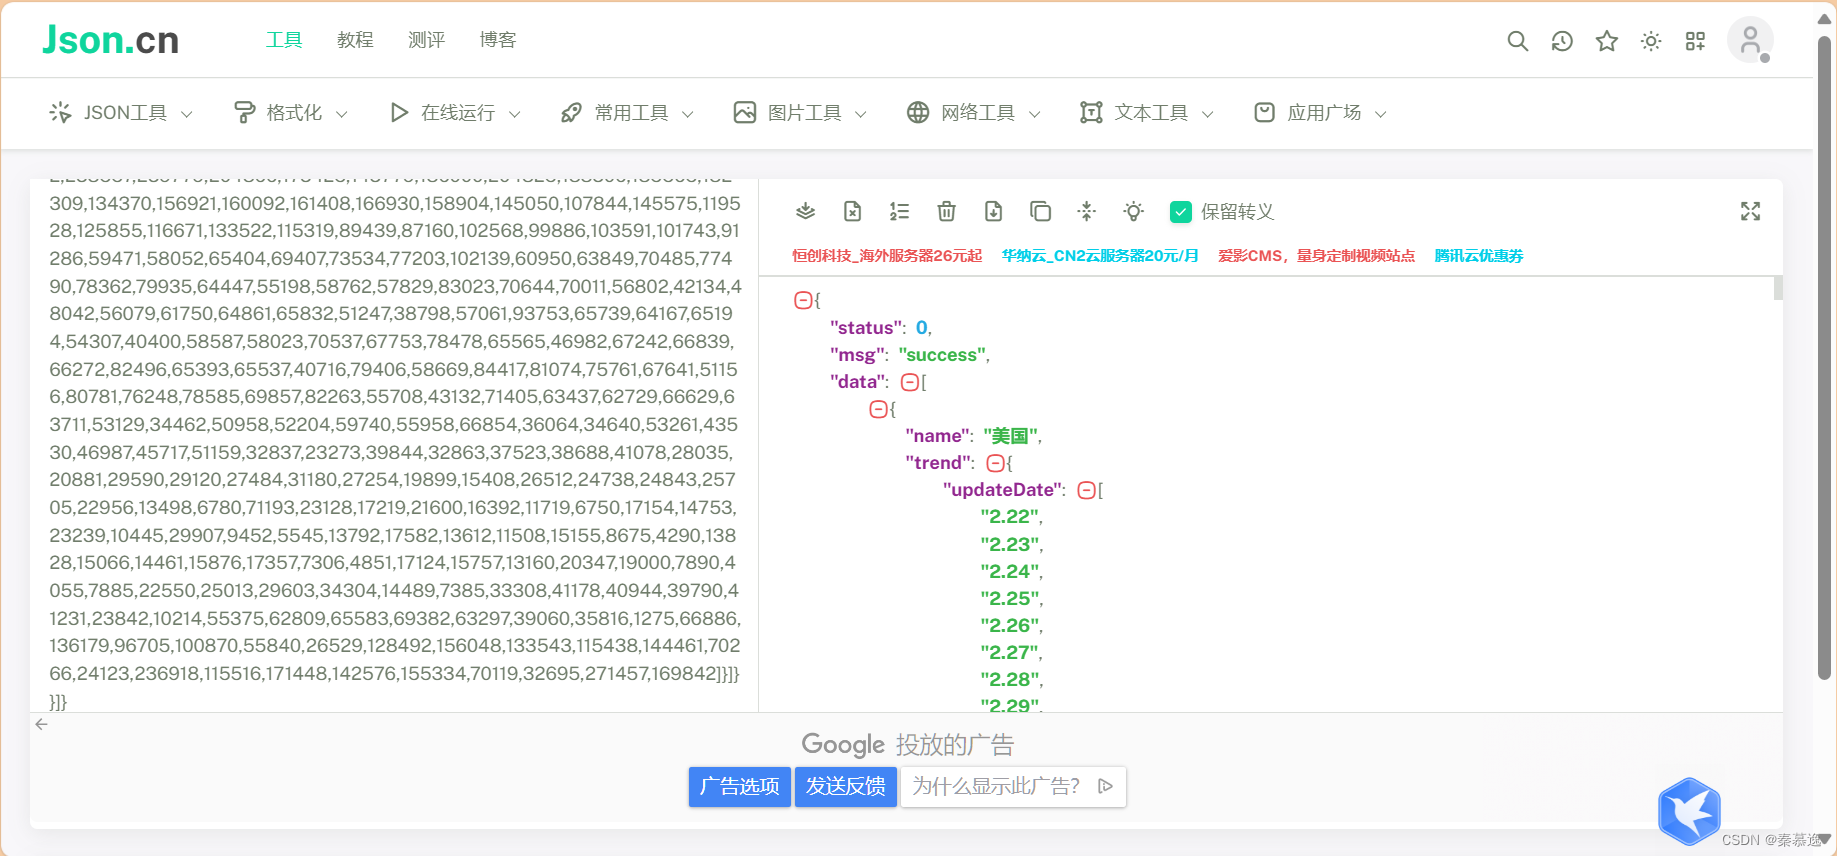1837x856 pixels.
Task: Click the trash can clear icon
Action: click(x=946, y=211)
